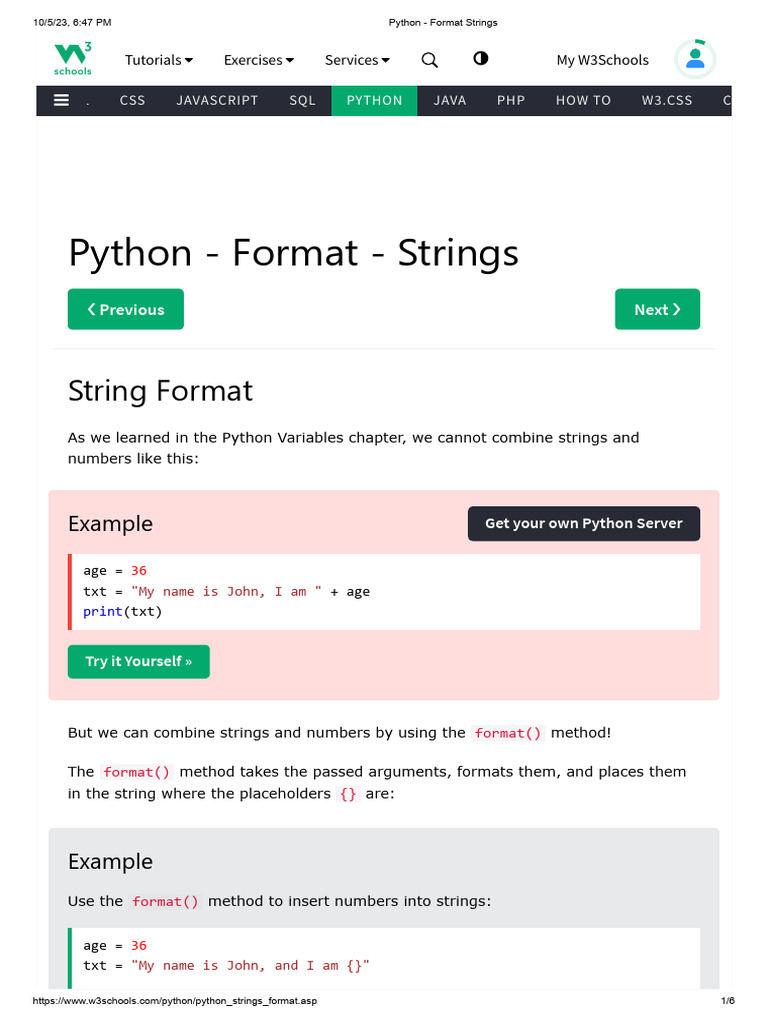
Task: Click the W3Schools logo
Action: [x=73, y=59]
